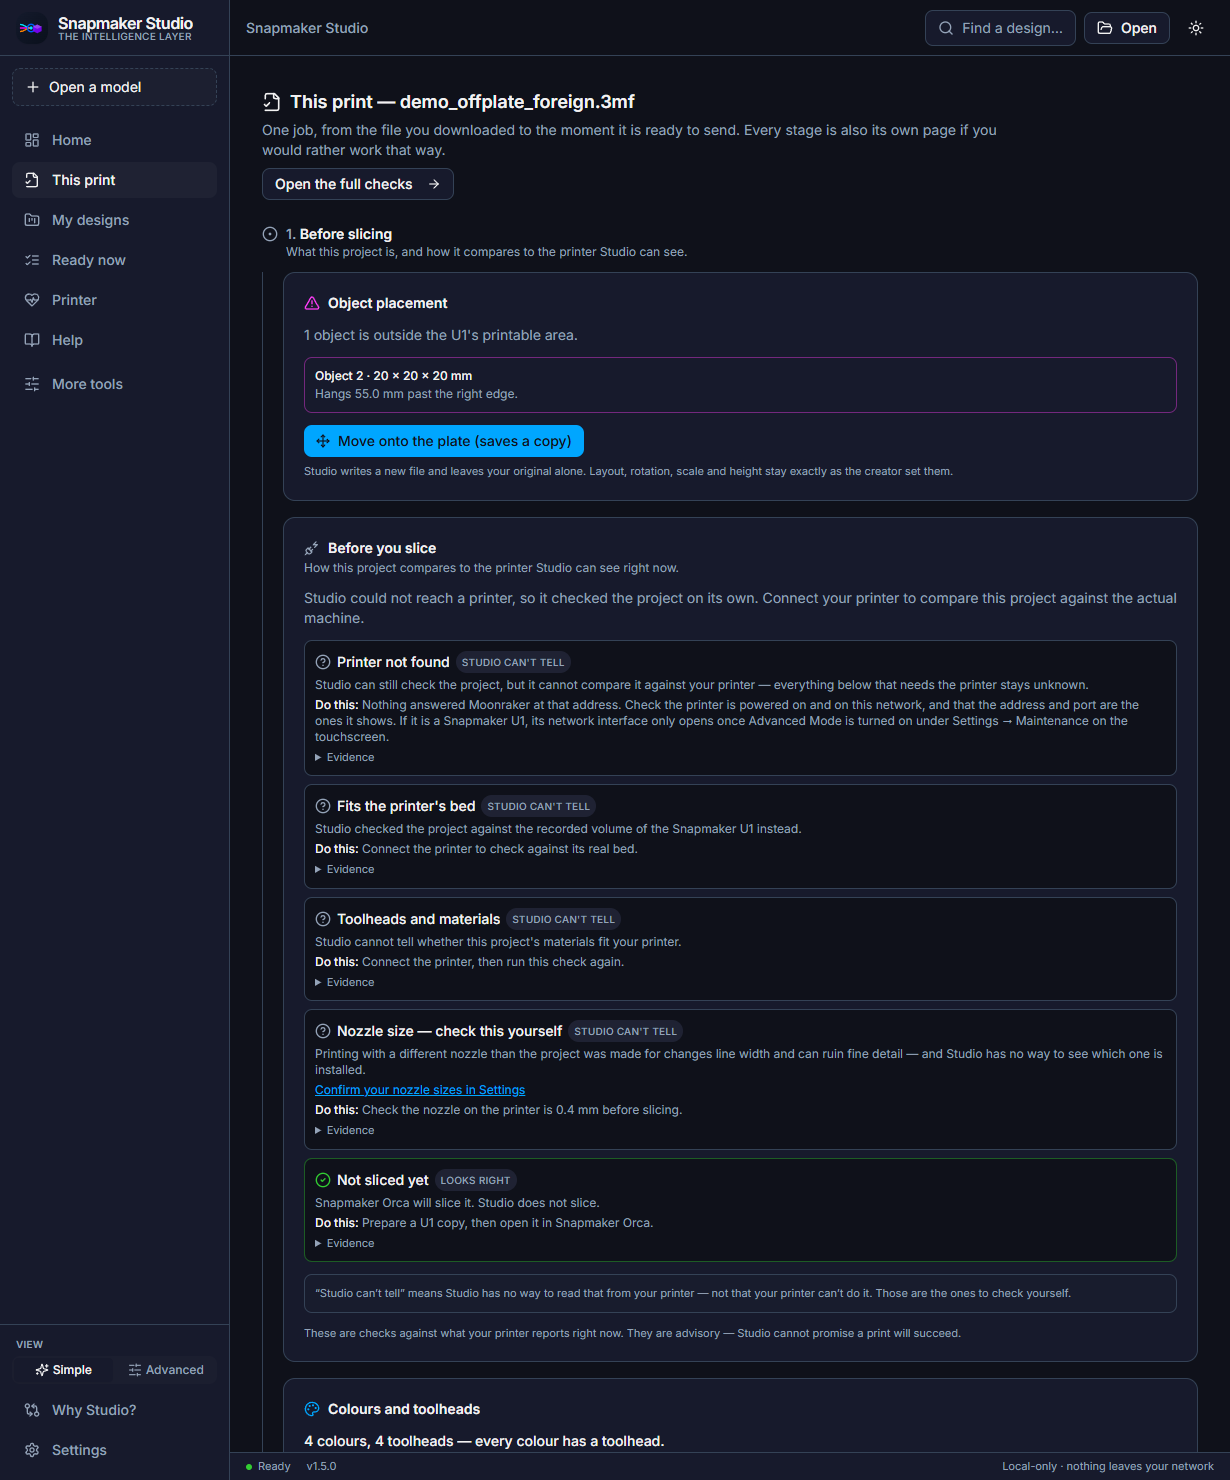
Task: Expand Evidence under Not sliced yet
Action: (345, 1243)
